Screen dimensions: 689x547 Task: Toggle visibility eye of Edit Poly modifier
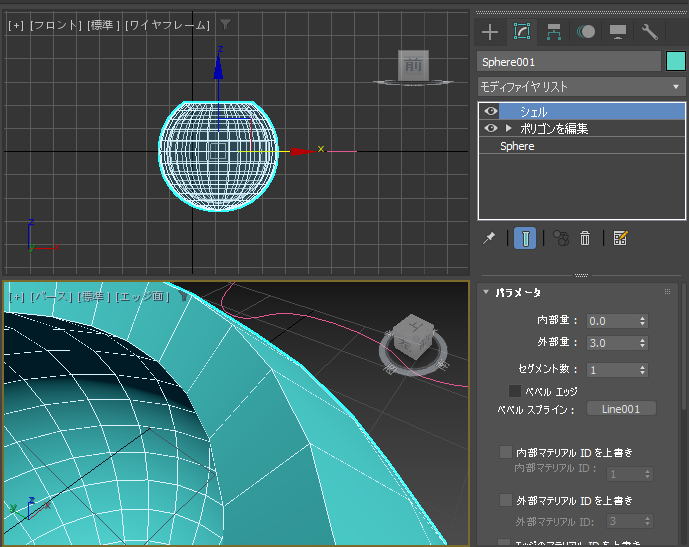[x=490, y=128]
